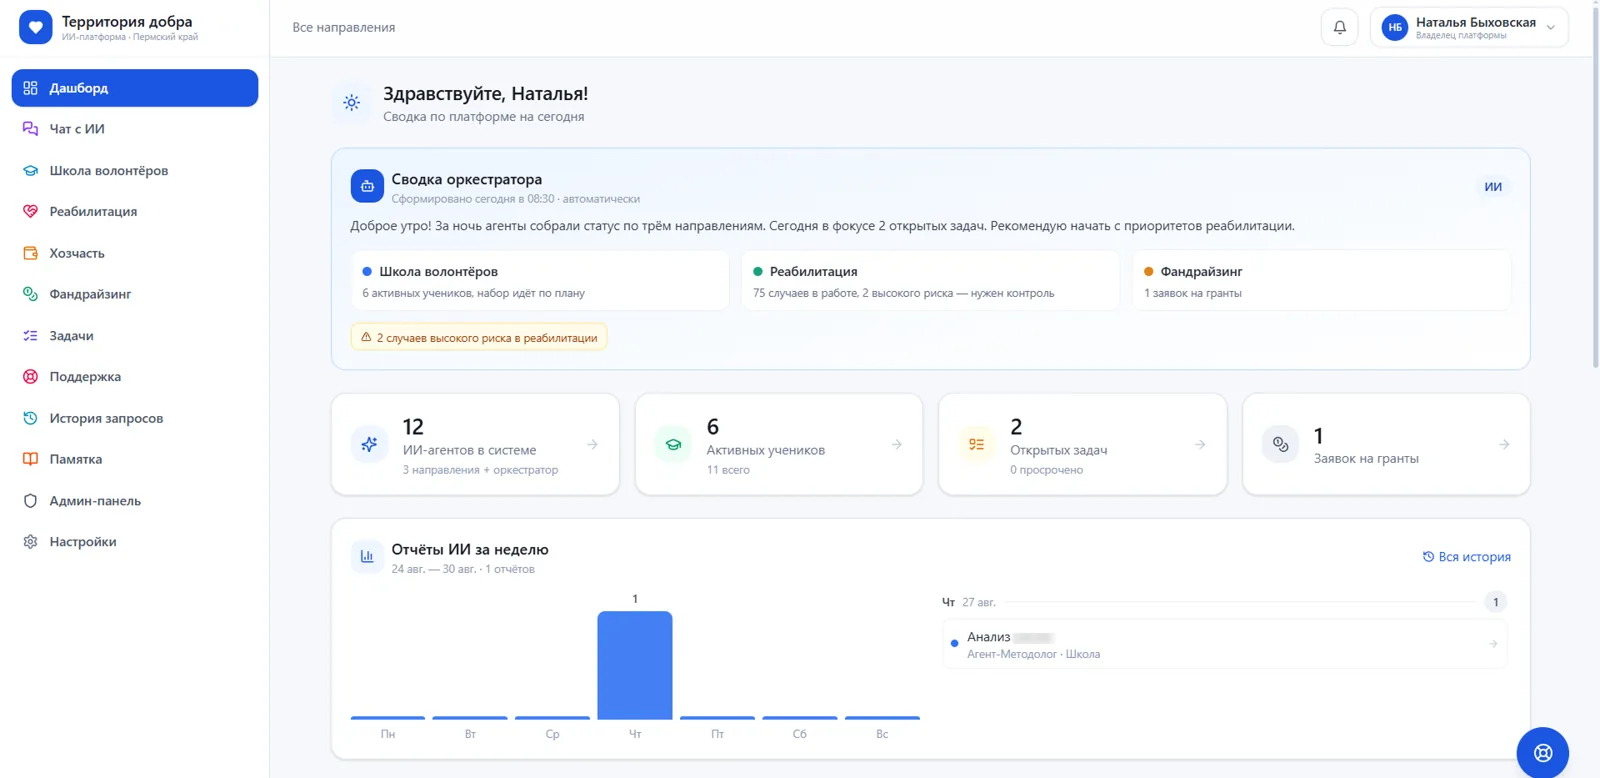Click the НБ avatar circle
This screenshot has width=1600, height=778.
(x=1394, y=28)
